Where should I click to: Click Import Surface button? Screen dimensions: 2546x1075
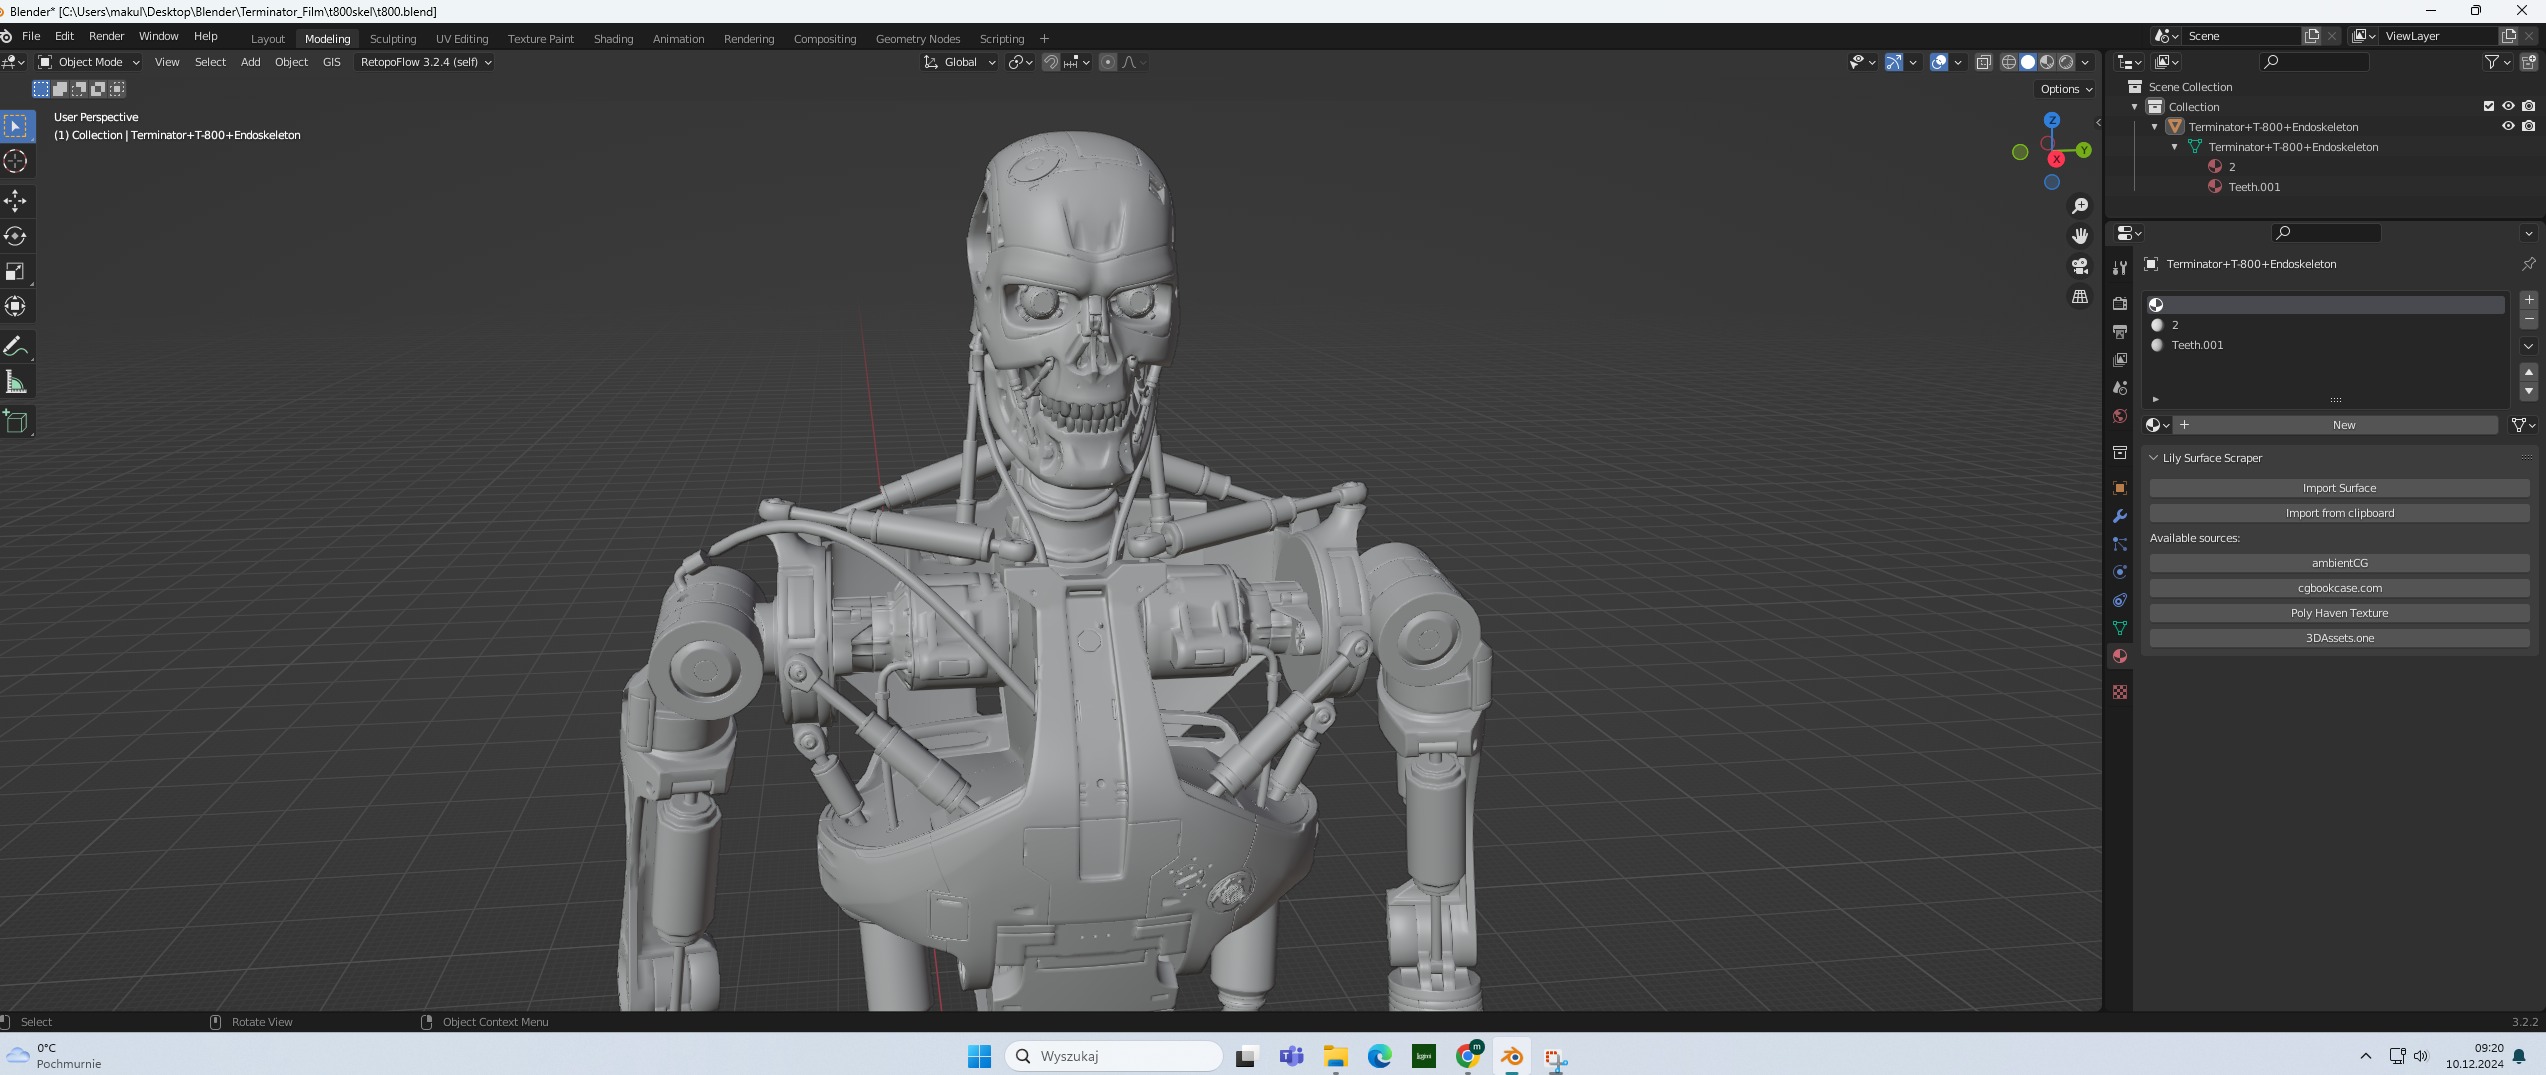(2339, 488)
